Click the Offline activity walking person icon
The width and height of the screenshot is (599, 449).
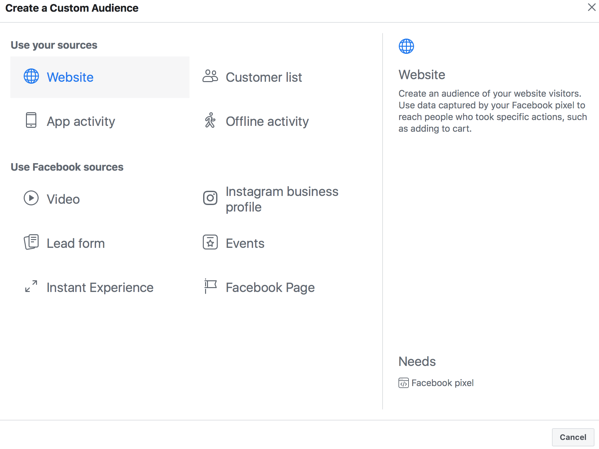click(210, 120)
